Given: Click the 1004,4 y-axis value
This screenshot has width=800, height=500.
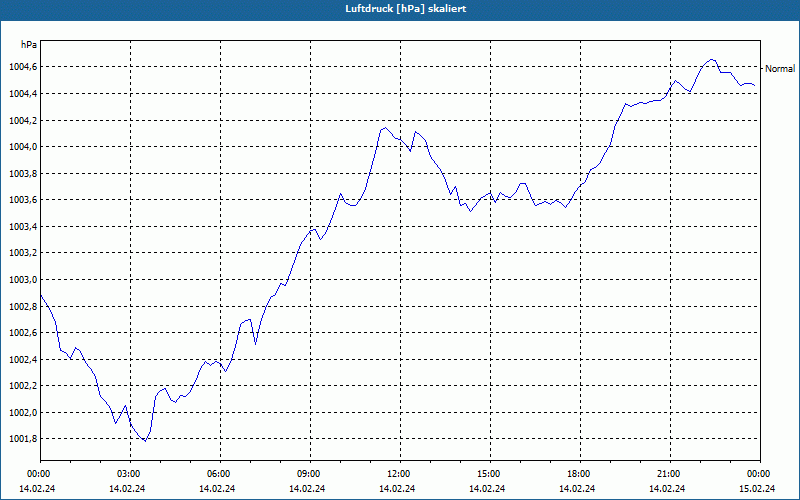Looking at the screenshot, I should point(22,94).
